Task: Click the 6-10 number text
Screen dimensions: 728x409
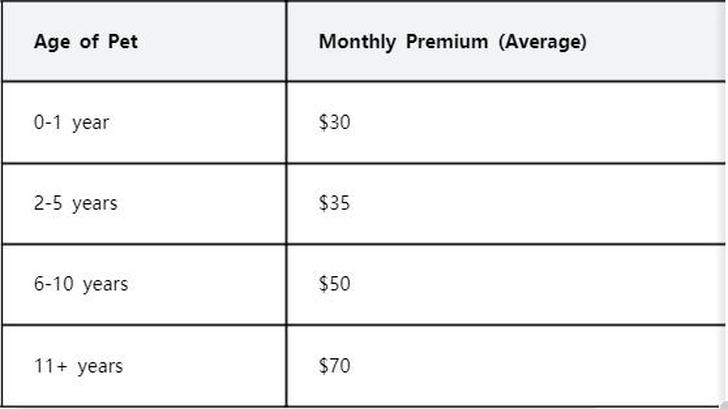Action: tap(53, 284)
